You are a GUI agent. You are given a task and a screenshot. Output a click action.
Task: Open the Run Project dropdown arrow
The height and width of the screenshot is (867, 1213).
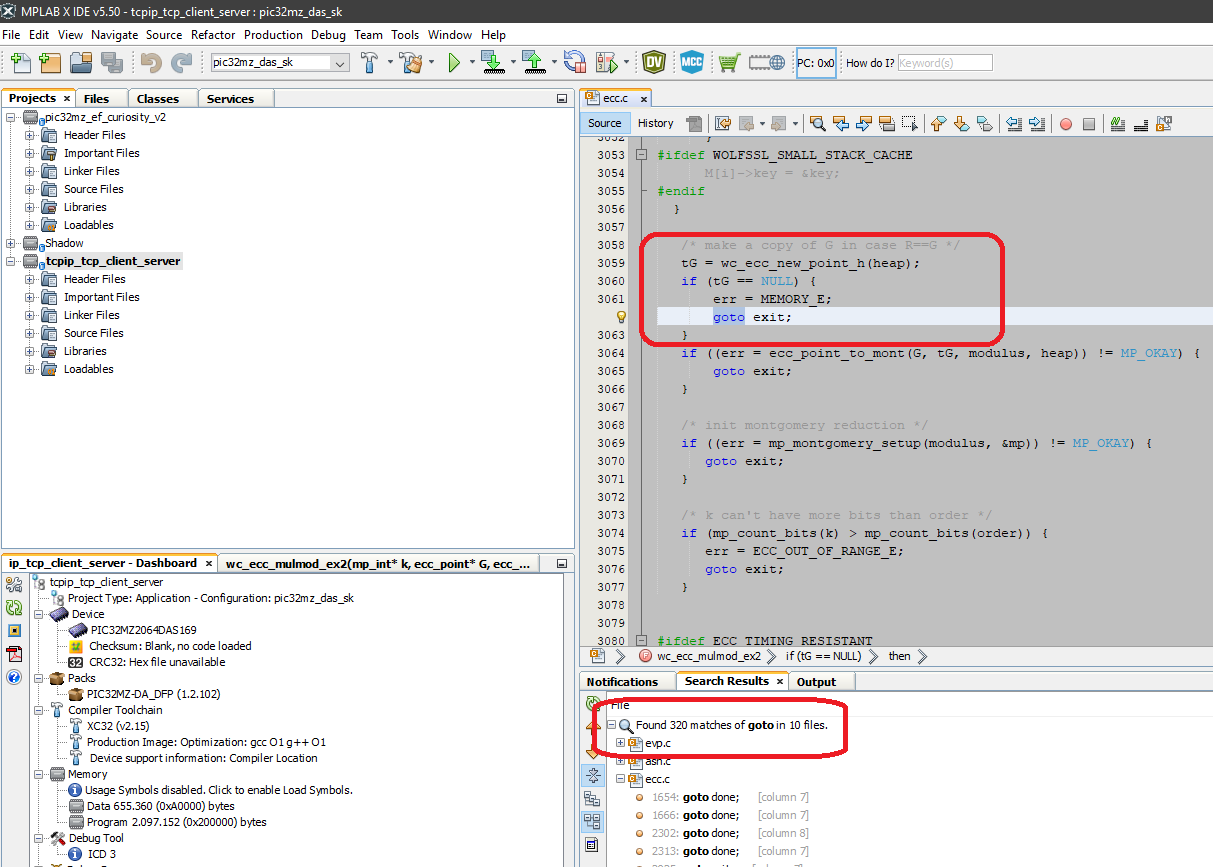tap(471, 63)
